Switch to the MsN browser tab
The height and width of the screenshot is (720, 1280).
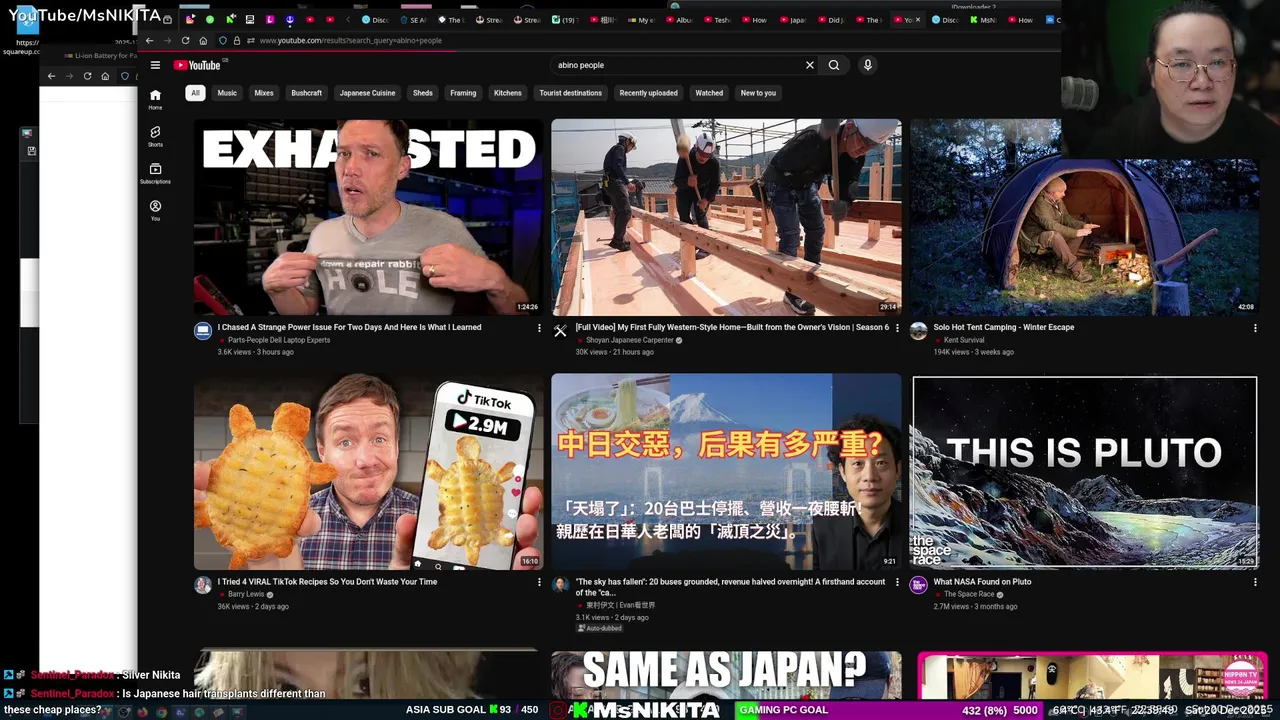coord(982,20)
